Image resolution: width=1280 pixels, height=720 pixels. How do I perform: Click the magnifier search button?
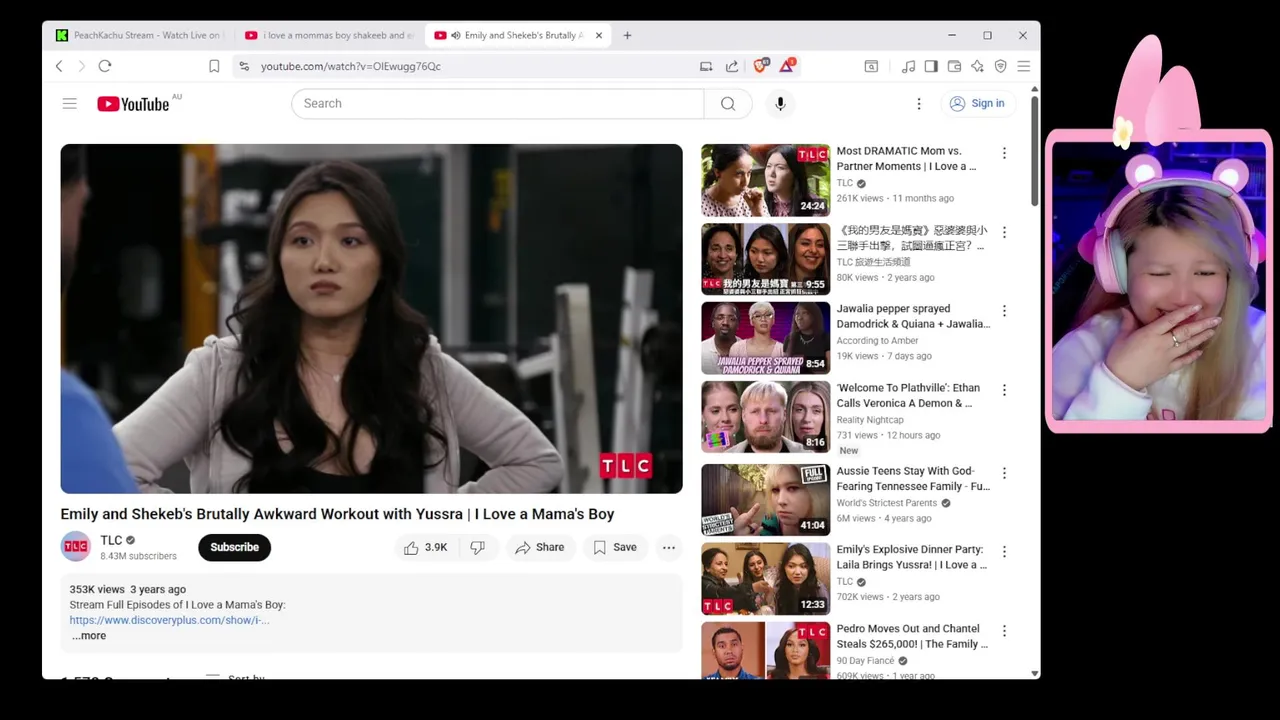[x=728, y=103]
